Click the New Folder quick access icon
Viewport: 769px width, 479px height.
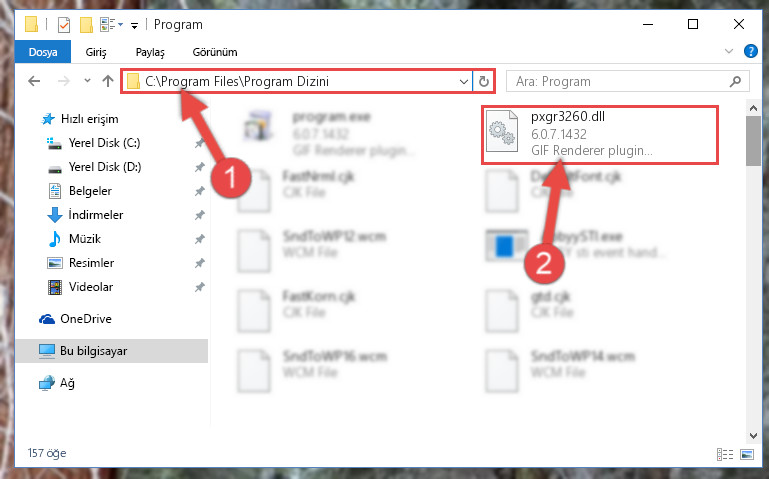(86, 25)
